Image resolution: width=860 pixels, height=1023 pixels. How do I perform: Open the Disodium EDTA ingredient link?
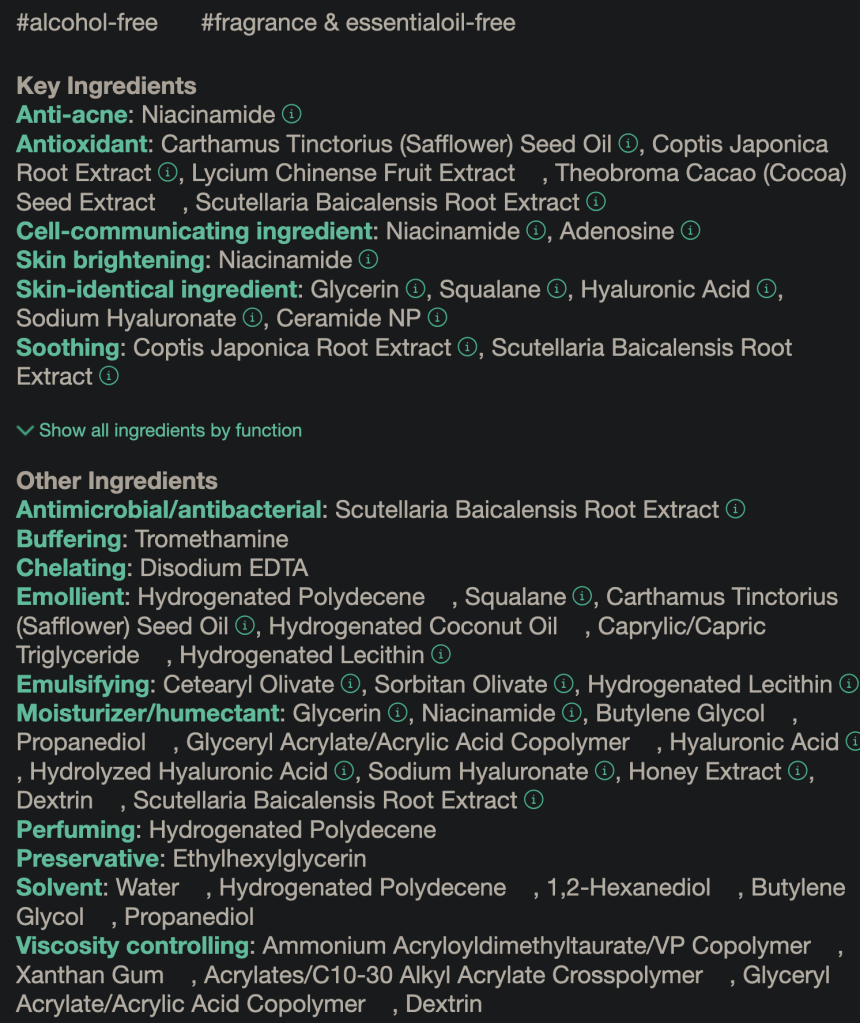[x=224, y=567]
